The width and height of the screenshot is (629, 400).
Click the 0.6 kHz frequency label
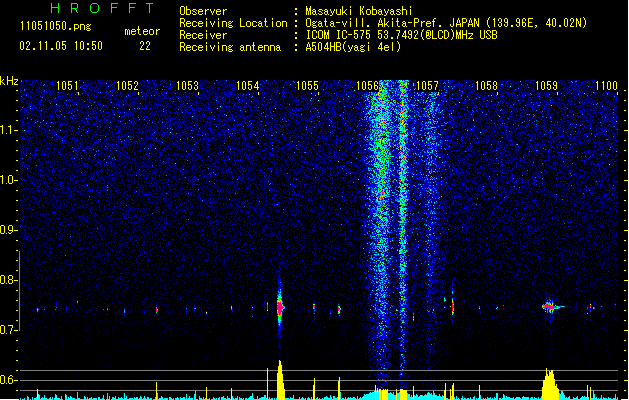[x=9, y=380]
